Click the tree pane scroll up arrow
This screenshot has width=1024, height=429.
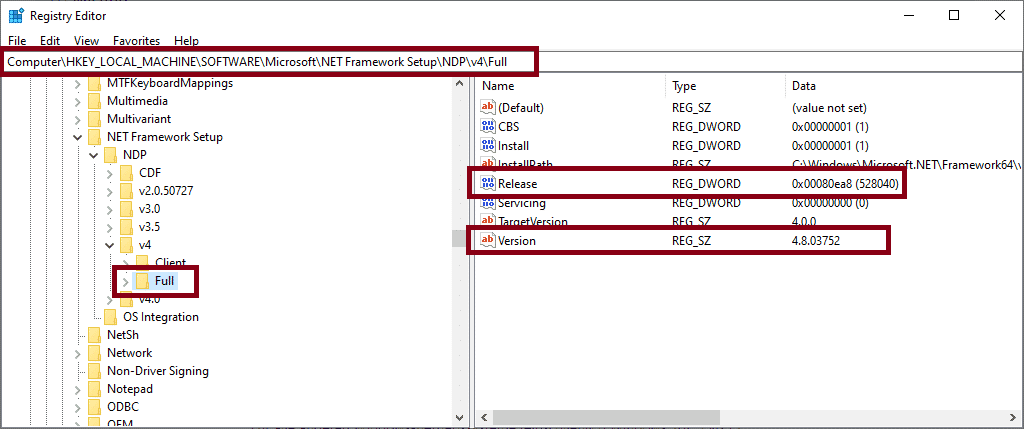(x=459, y=84)
